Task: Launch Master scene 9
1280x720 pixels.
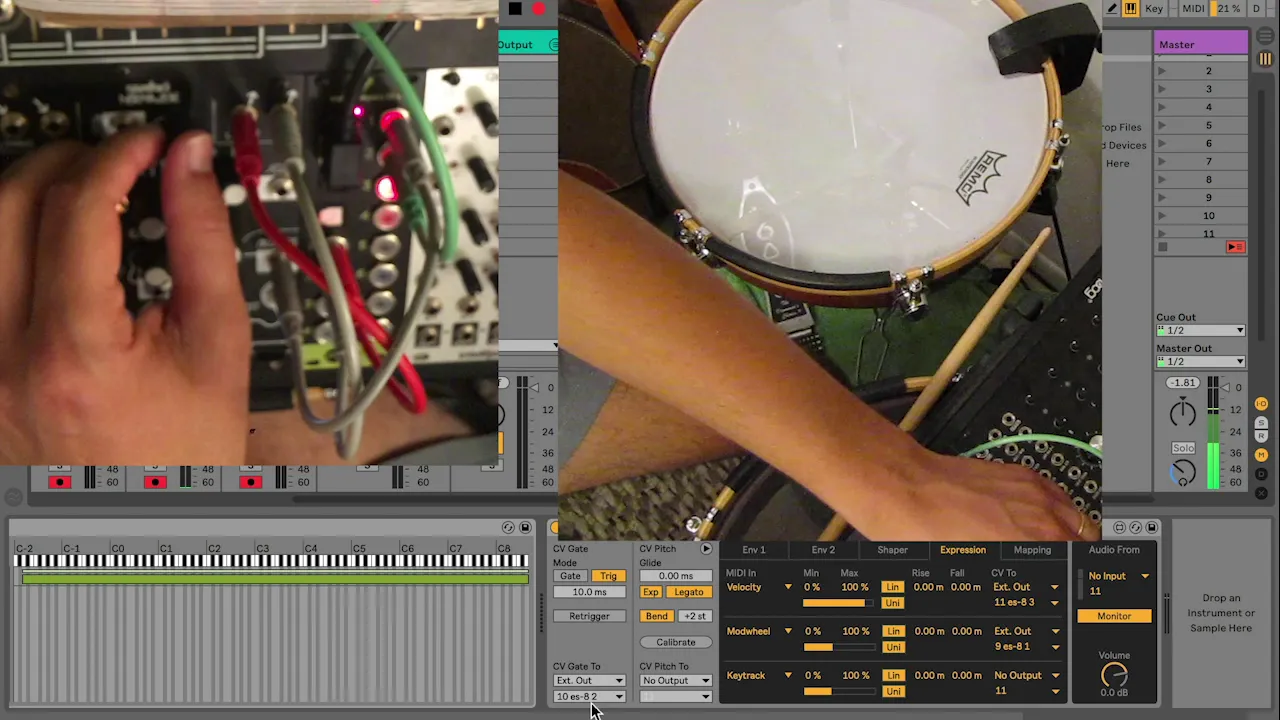Action: tap(1161, 198)
